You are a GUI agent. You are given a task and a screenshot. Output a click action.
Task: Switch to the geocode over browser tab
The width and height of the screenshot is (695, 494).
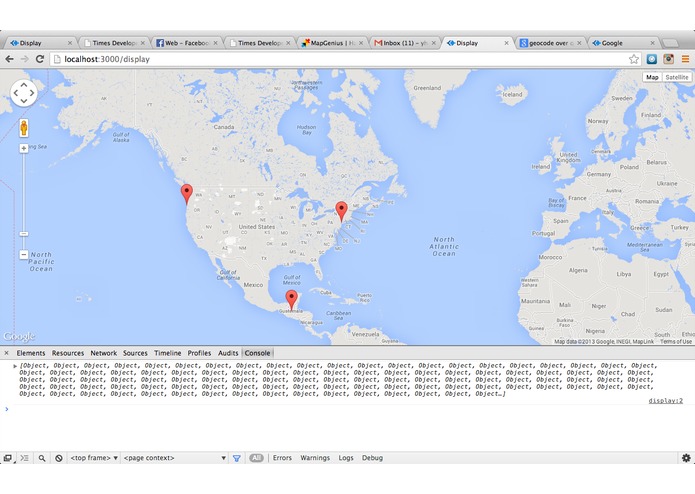(551, 43)
